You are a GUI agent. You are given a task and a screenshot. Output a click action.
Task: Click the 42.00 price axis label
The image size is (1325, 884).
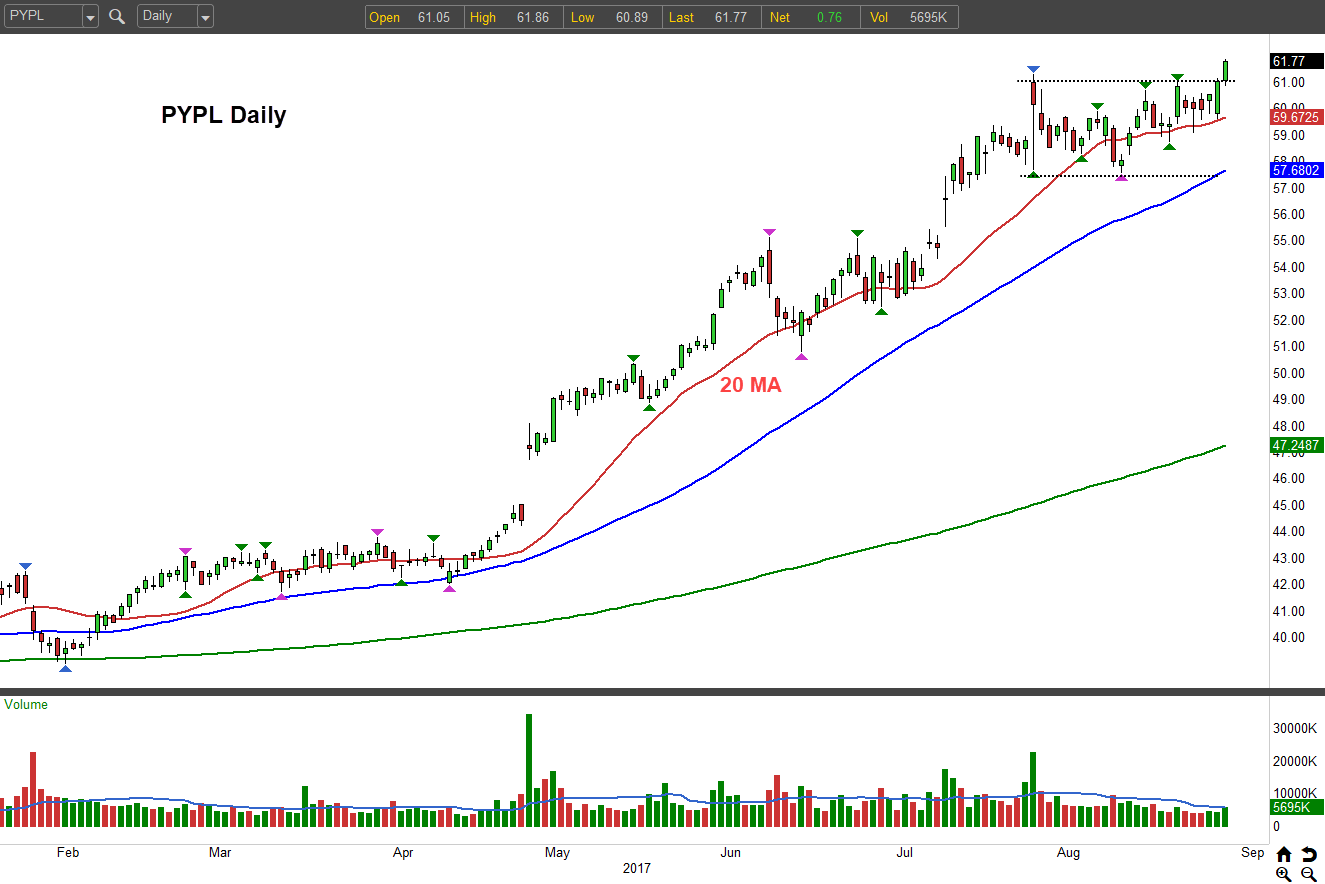pos(1288,584)
